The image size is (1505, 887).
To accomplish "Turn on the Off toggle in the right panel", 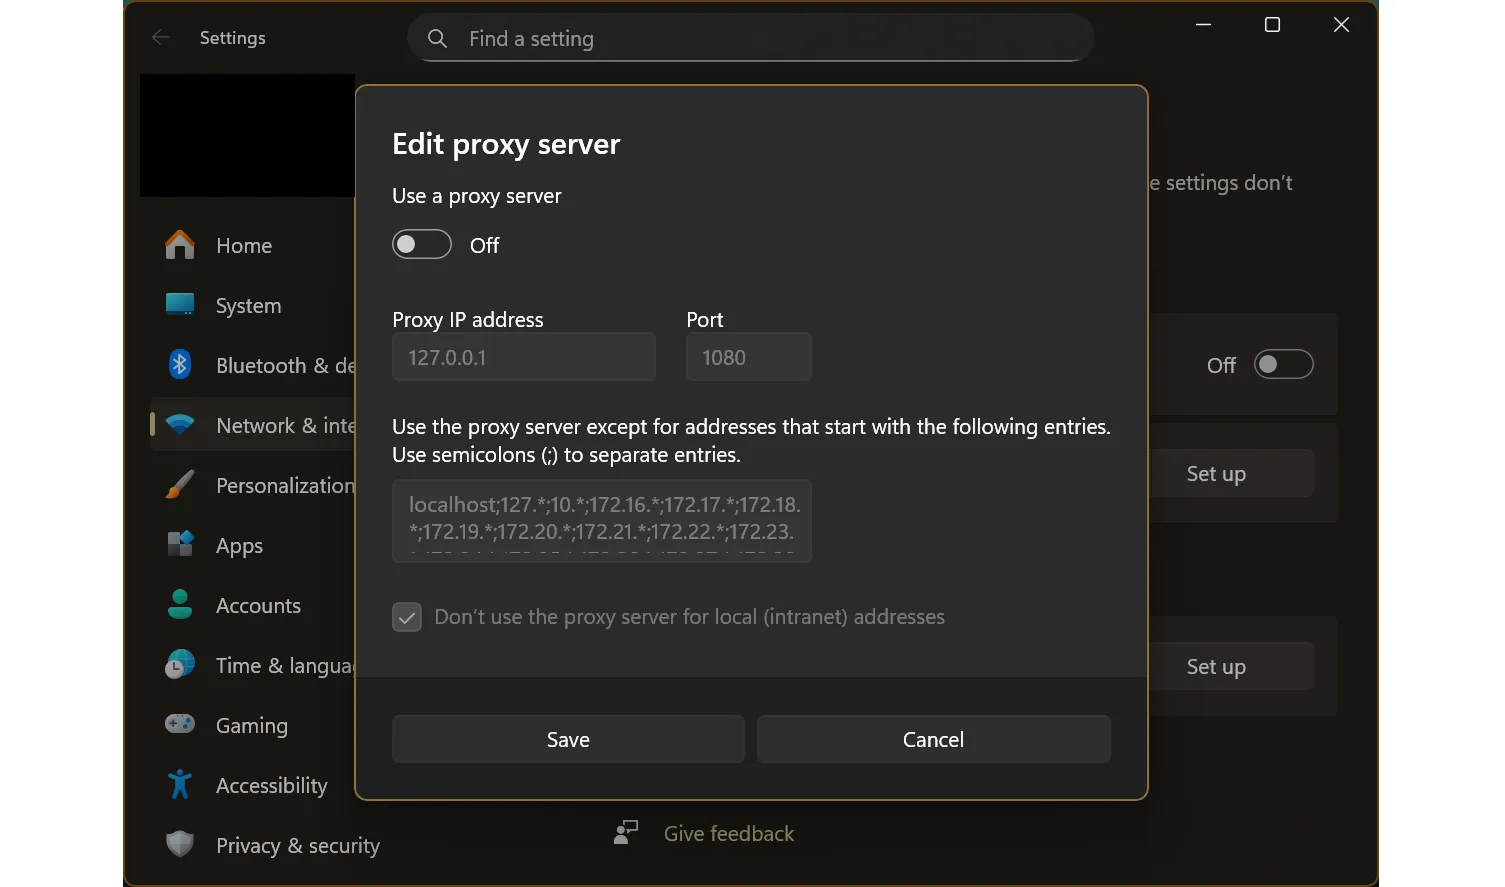I will click(1283, 364).
